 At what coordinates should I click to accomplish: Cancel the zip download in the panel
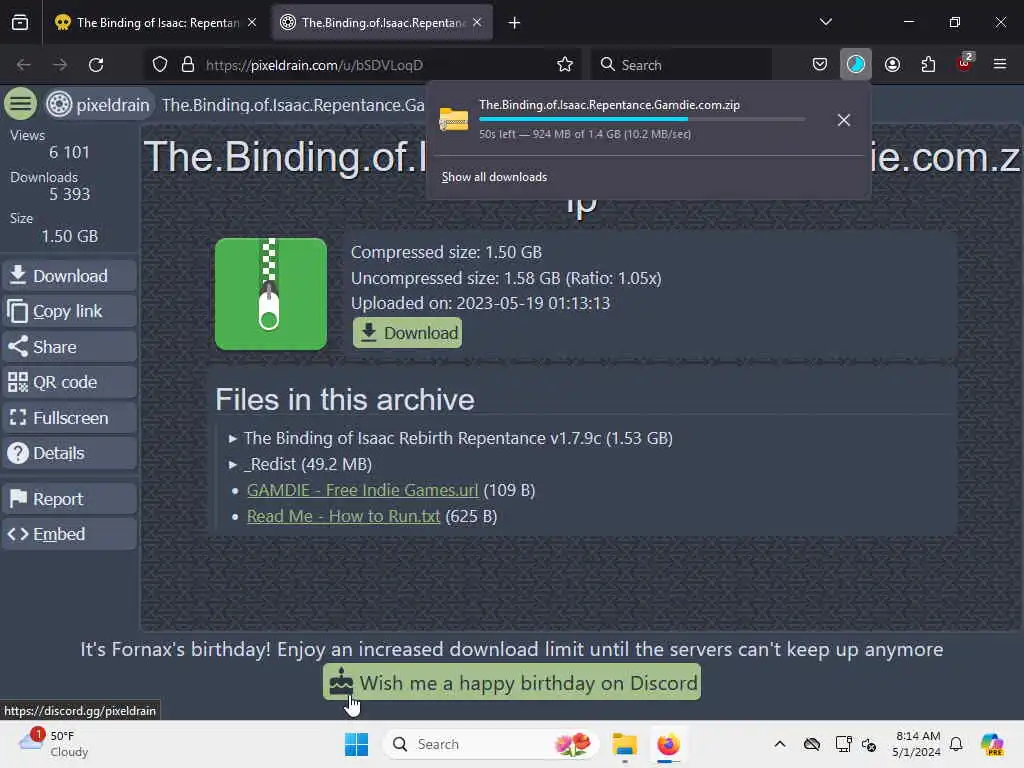point(844,120)
